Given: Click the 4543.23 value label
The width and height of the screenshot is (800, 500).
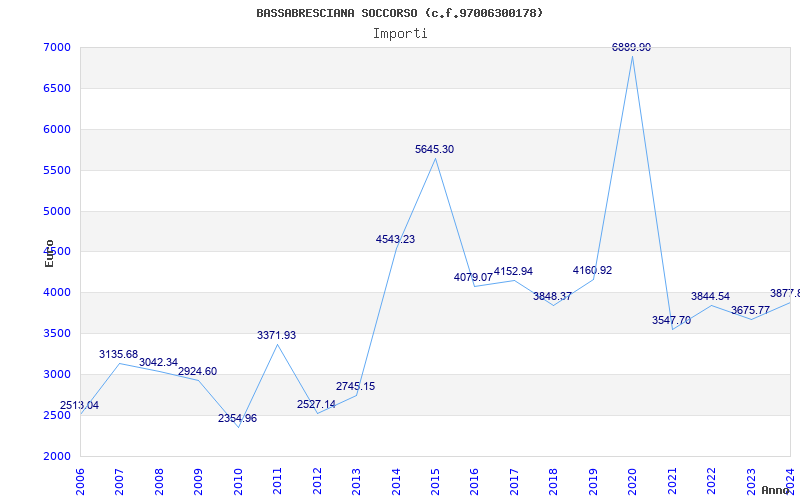Looking at the screenshot, I should [x=395, y=239].
